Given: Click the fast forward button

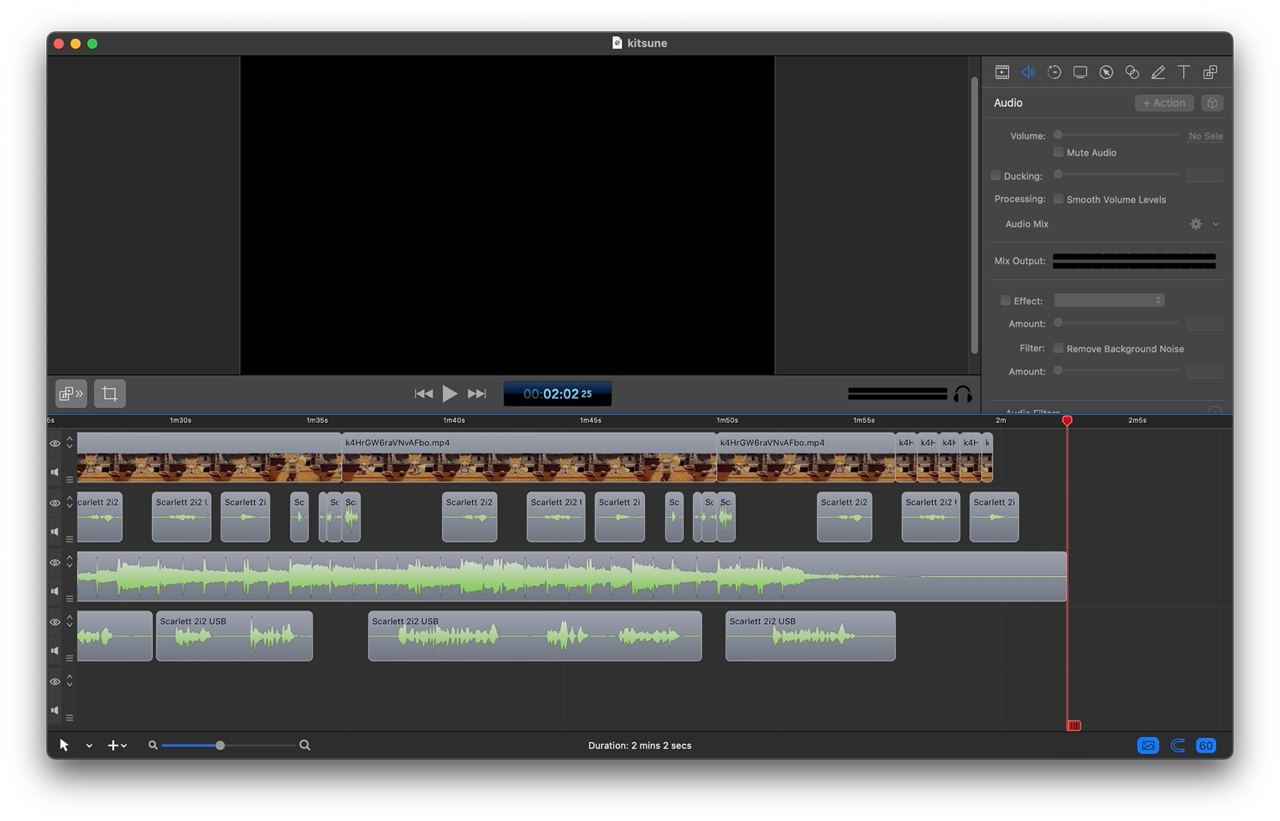Looking at the screenshot, I should point(477,394).
